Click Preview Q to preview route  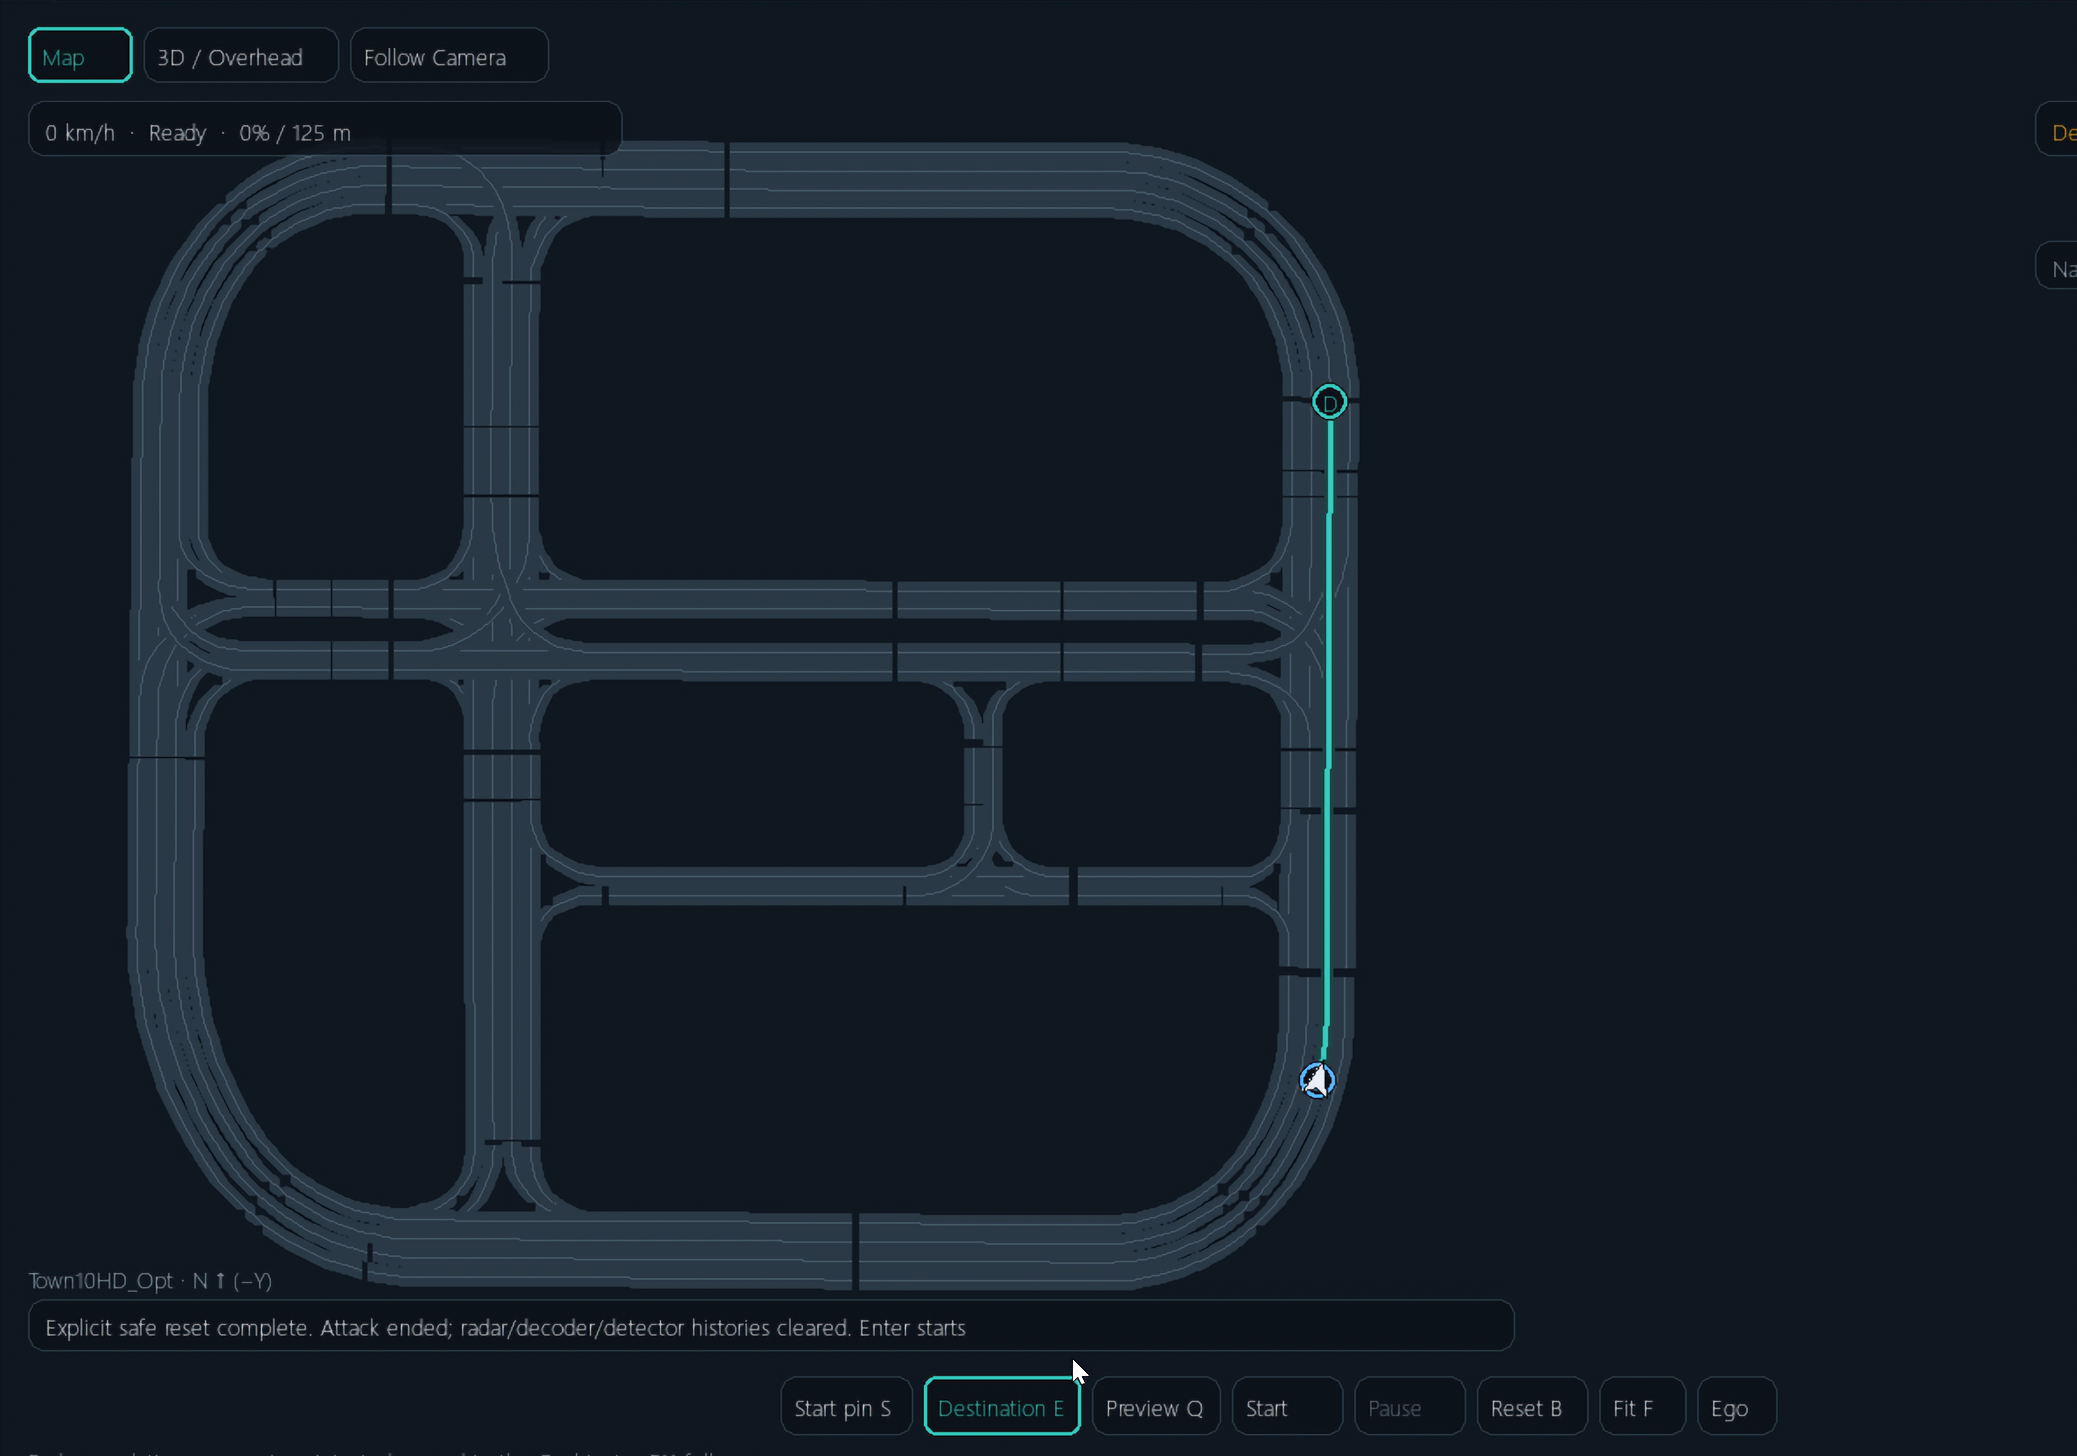tap(1156, 1407)
